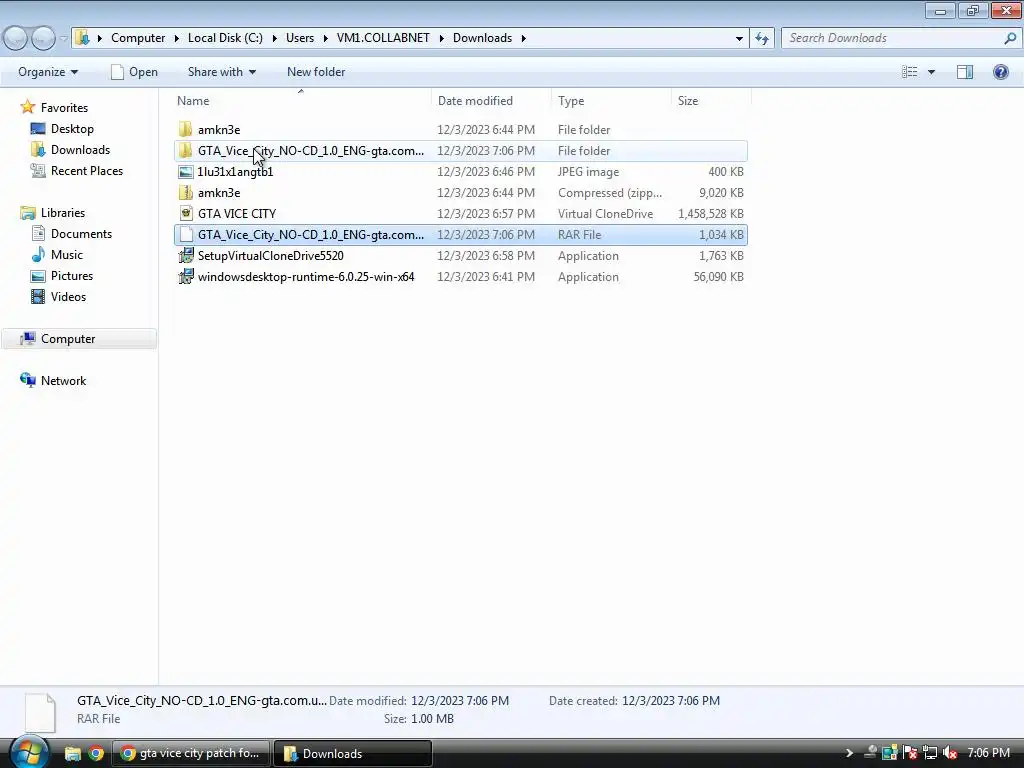The image size is (1024, 768).
Task: Select Downloads in the Favorites list
Action: 80,150
